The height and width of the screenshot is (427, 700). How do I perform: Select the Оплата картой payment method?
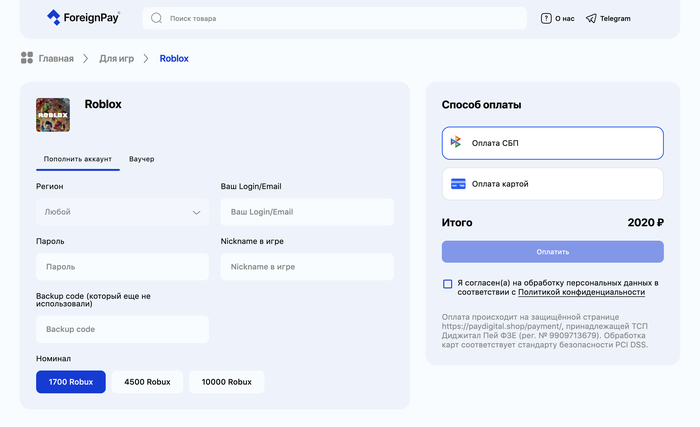pos(553,184)
